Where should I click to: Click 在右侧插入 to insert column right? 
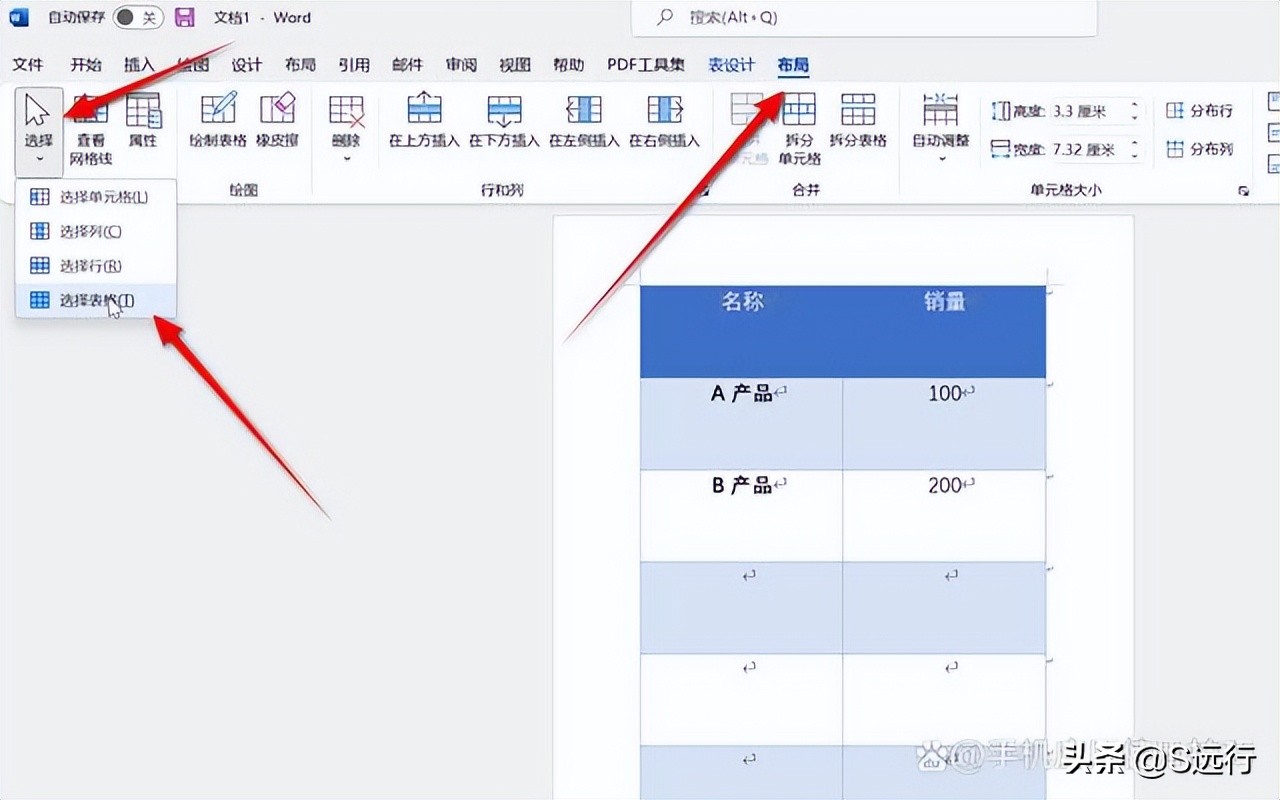(664, 122)
